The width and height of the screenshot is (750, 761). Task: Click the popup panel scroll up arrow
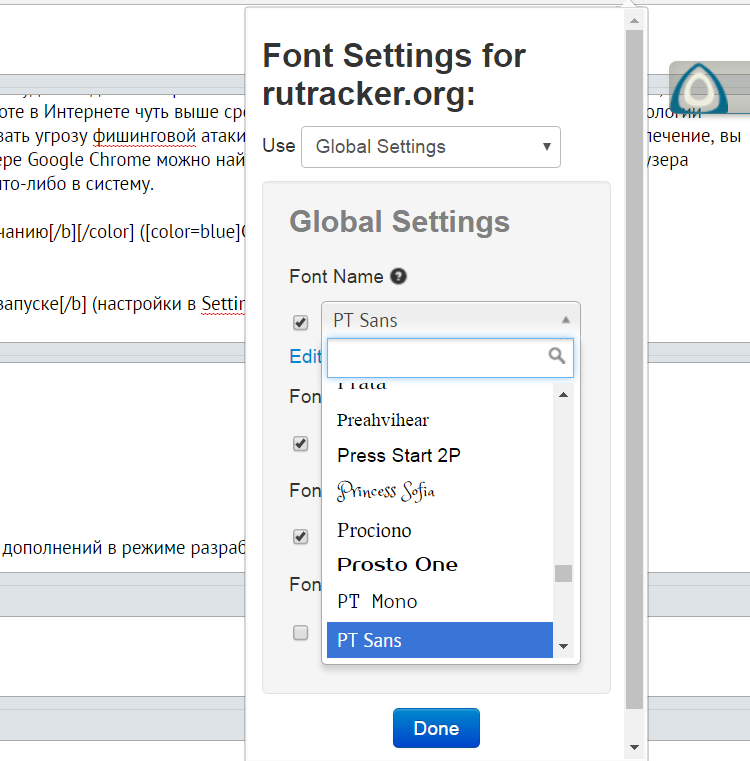click(634, 21)
